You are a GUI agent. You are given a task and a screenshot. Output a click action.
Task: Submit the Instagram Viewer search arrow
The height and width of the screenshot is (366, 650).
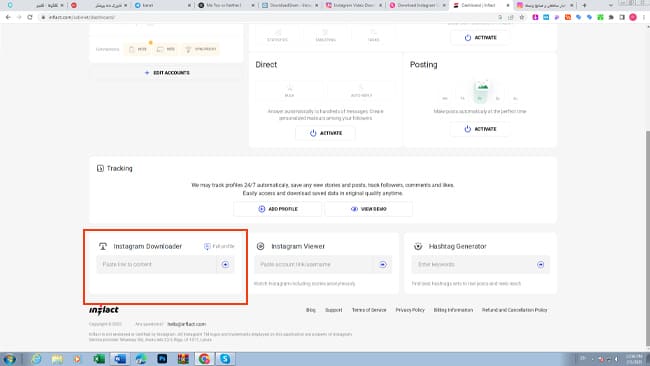(x=383, y=264)
